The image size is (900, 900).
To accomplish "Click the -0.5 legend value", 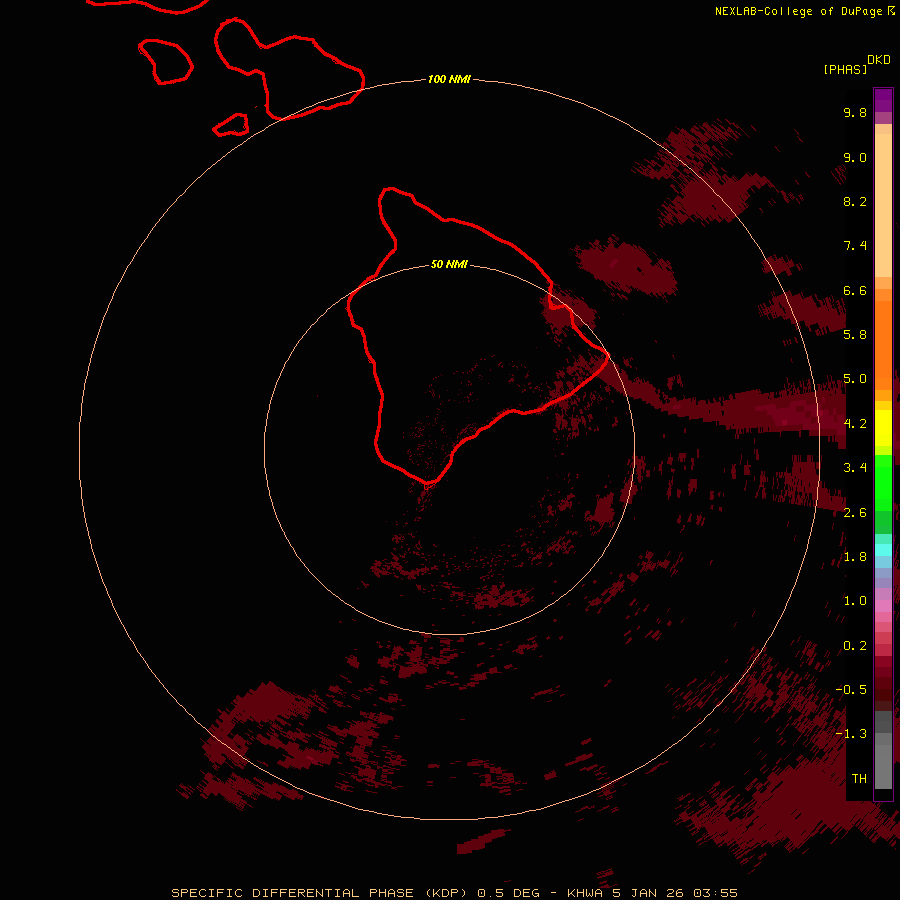I will coord(851,689).
